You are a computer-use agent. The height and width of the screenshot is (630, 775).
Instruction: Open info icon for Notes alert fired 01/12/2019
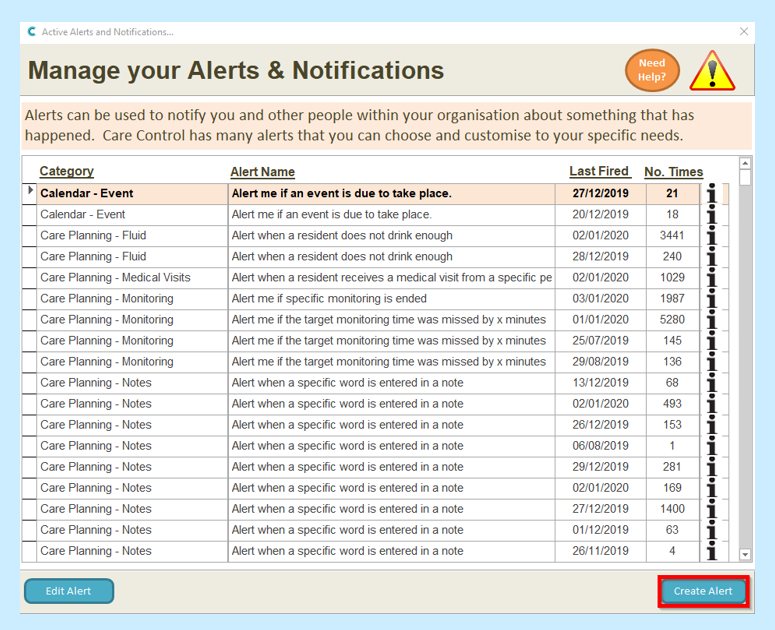712,530
